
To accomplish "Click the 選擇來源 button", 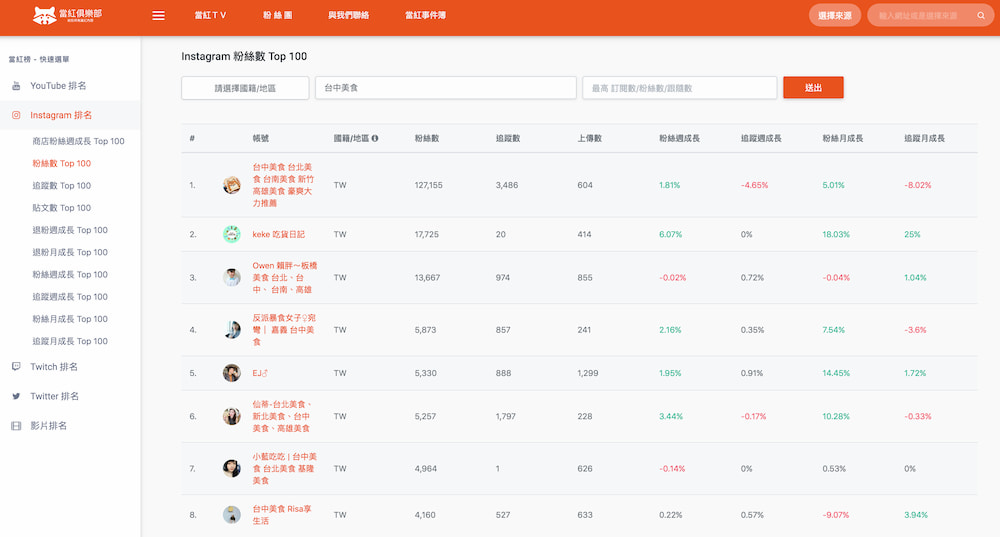I will [x=835, y=15].
